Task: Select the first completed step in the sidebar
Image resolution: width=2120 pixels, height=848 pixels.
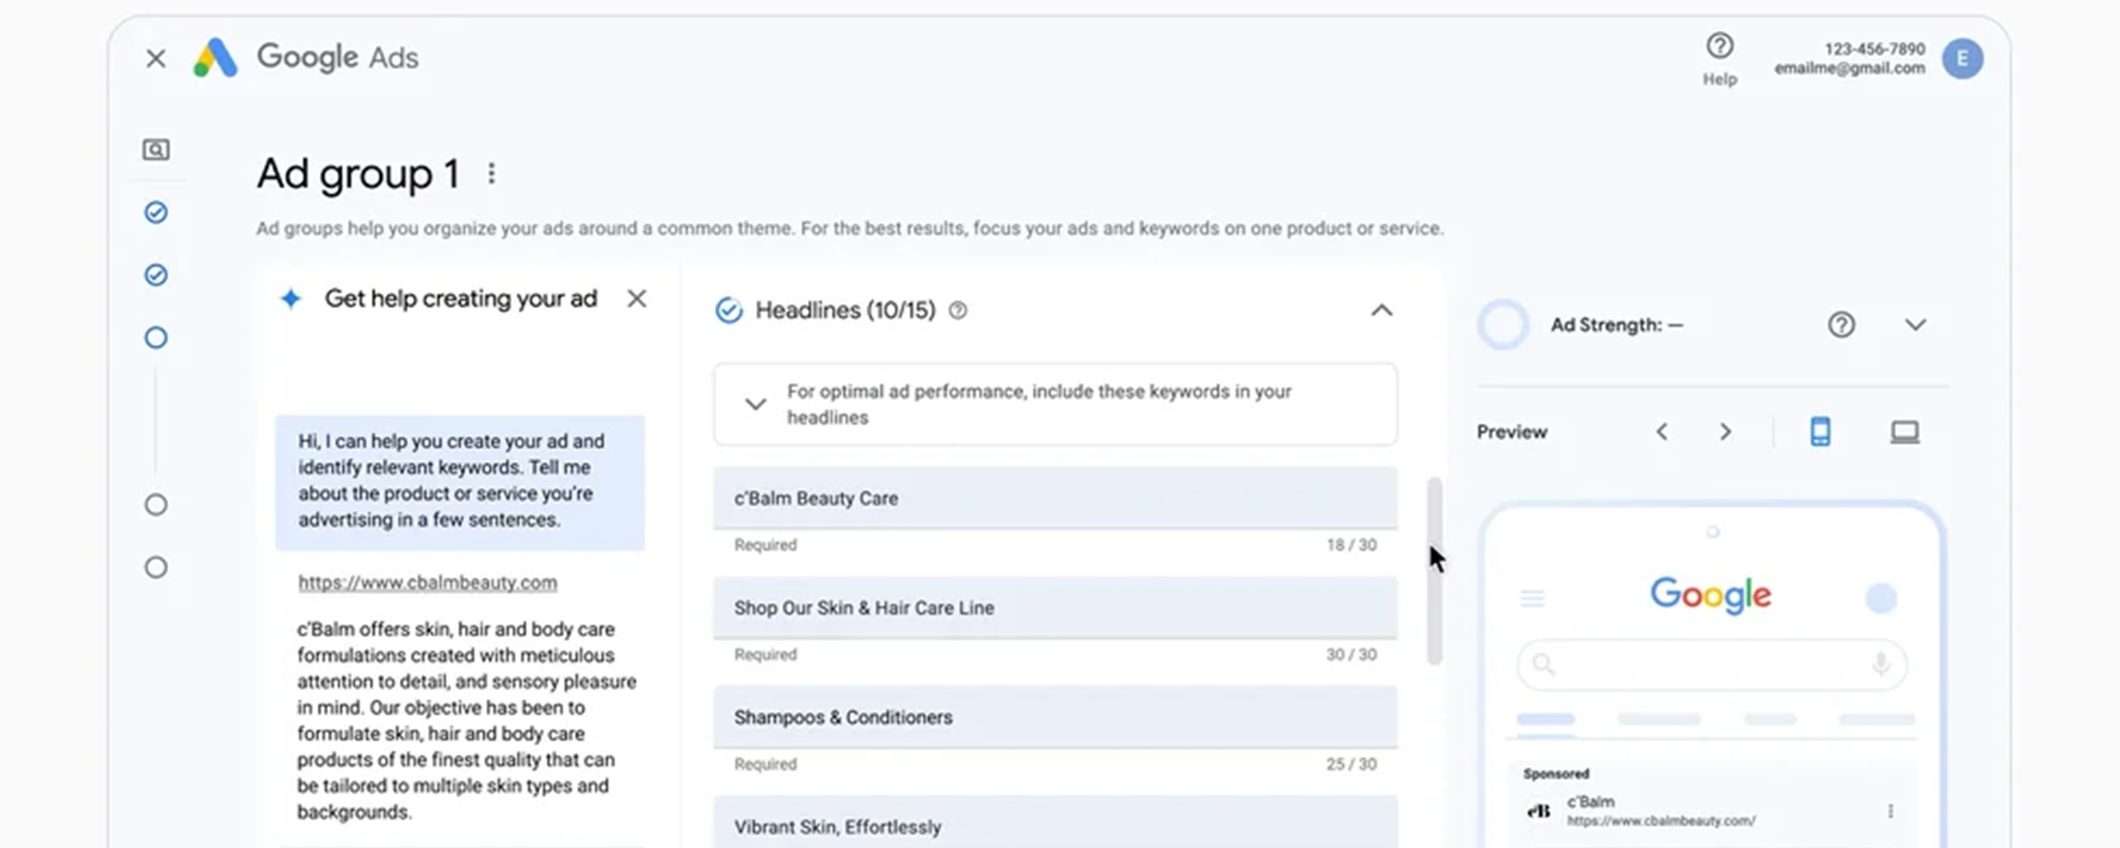Action: click(x=156, y=213)
